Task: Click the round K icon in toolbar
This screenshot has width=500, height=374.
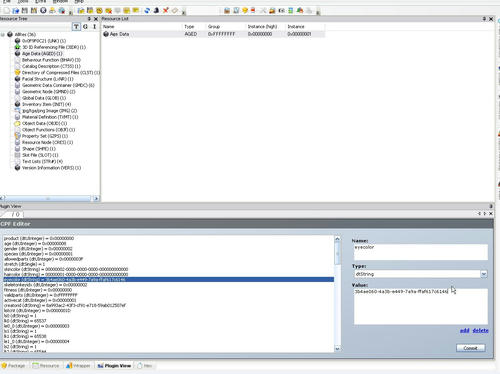Action: [x=43, y=11]
